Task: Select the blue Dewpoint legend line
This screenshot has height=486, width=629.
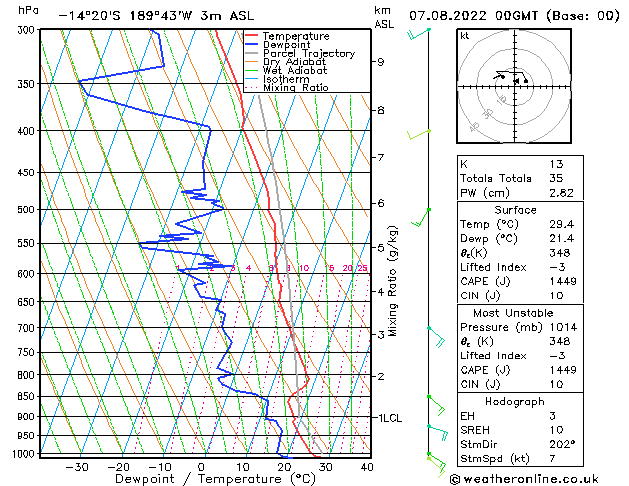Action: (252, 45)
